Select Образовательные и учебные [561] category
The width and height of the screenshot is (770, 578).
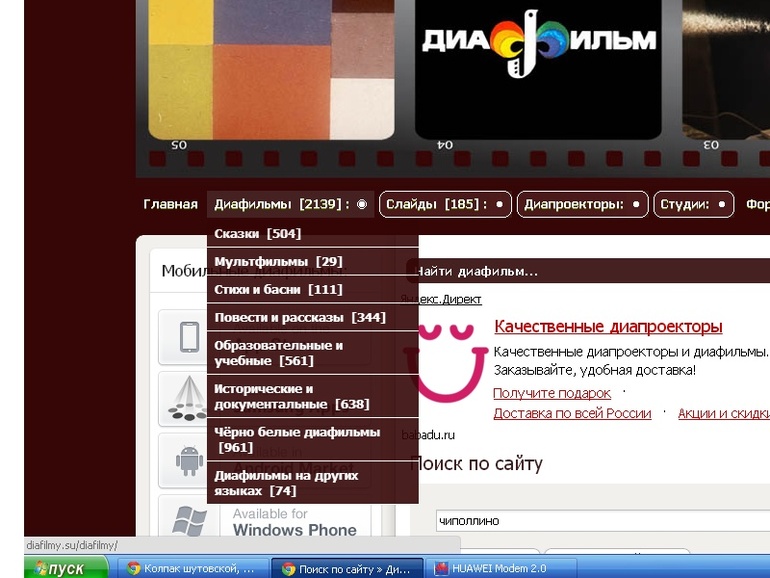[313, 353]
